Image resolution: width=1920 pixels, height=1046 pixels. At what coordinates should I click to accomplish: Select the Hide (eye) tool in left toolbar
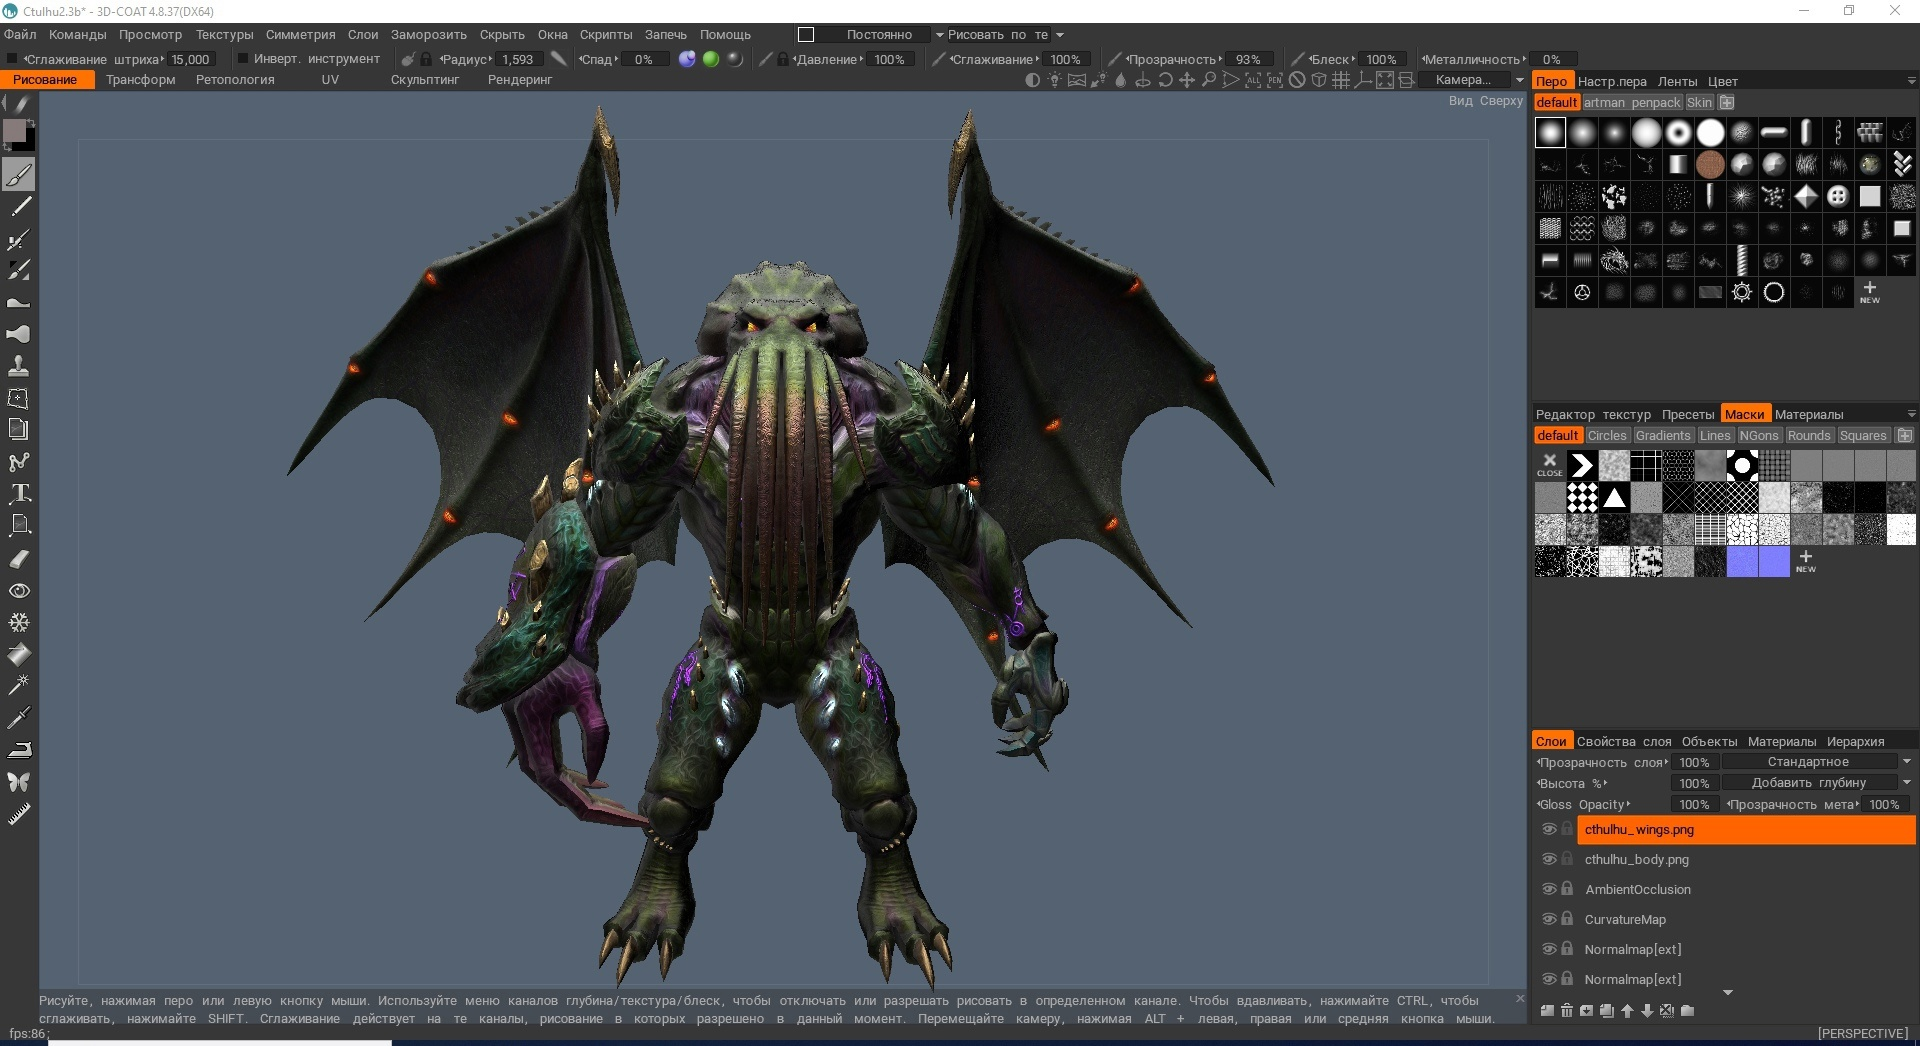click(x=19, y=591)
